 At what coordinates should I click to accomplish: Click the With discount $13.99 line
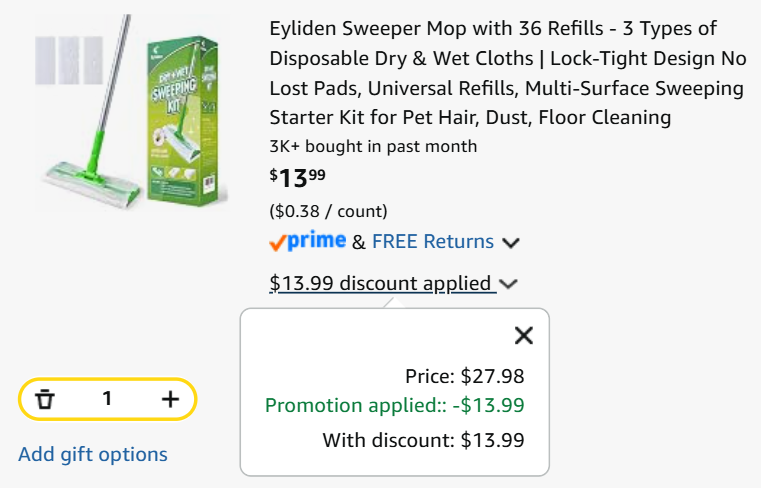click(x=423, y=440)
